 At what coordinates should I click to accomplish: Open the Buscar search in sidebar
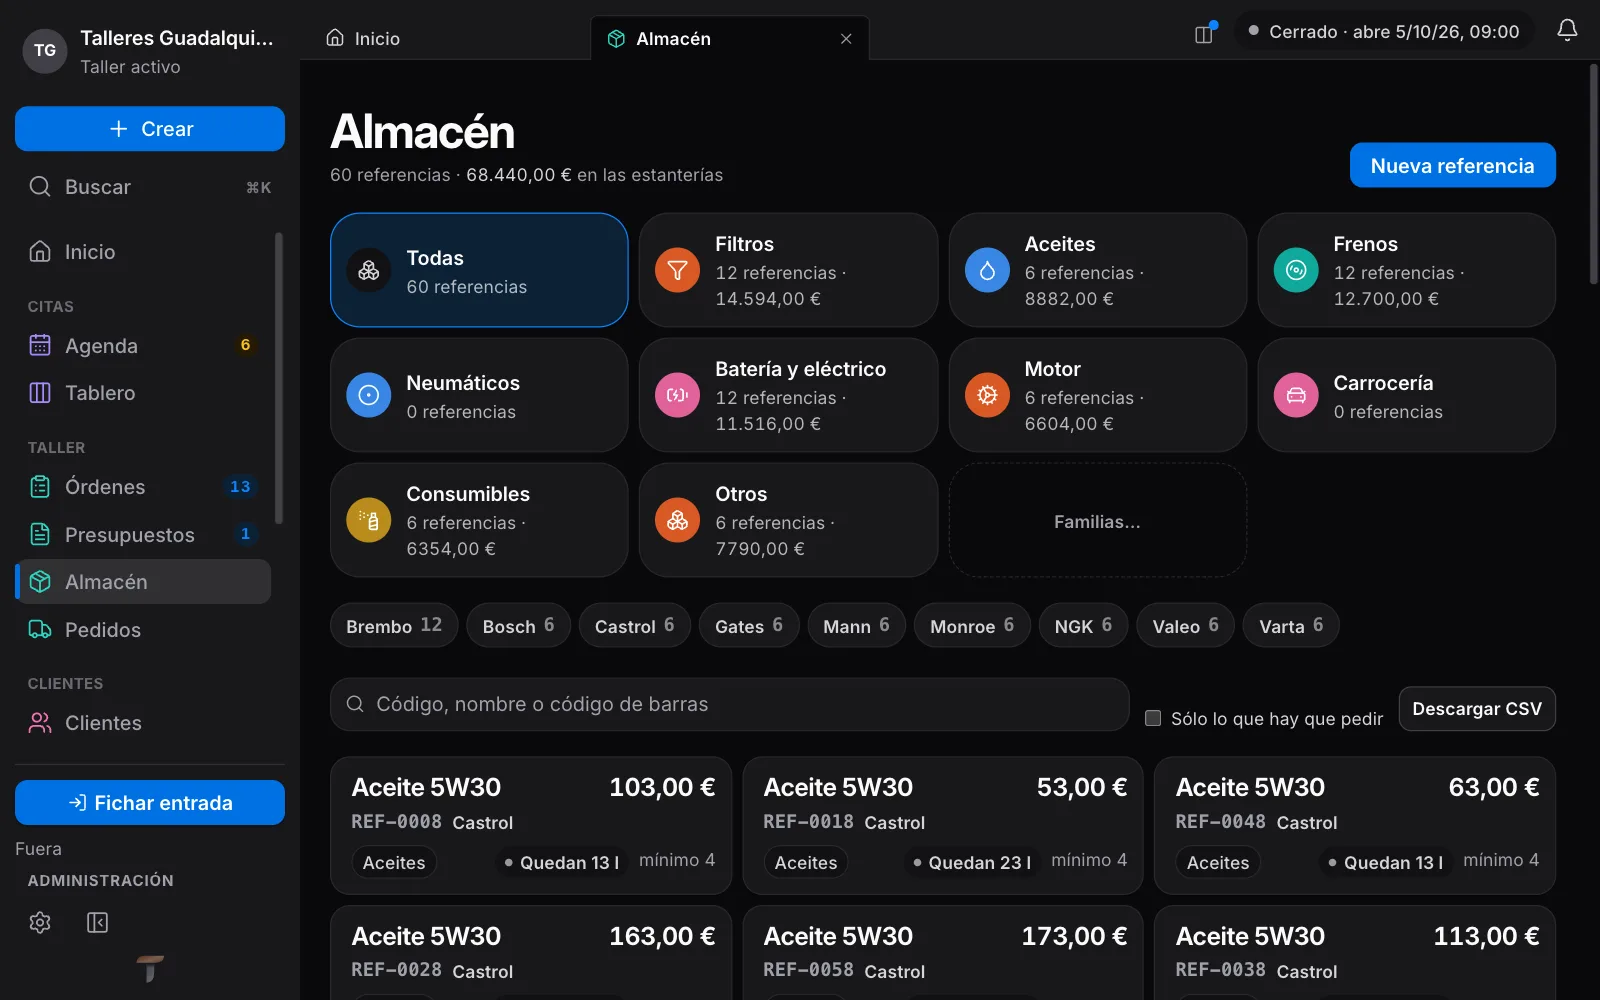click(x=150, y=187)
